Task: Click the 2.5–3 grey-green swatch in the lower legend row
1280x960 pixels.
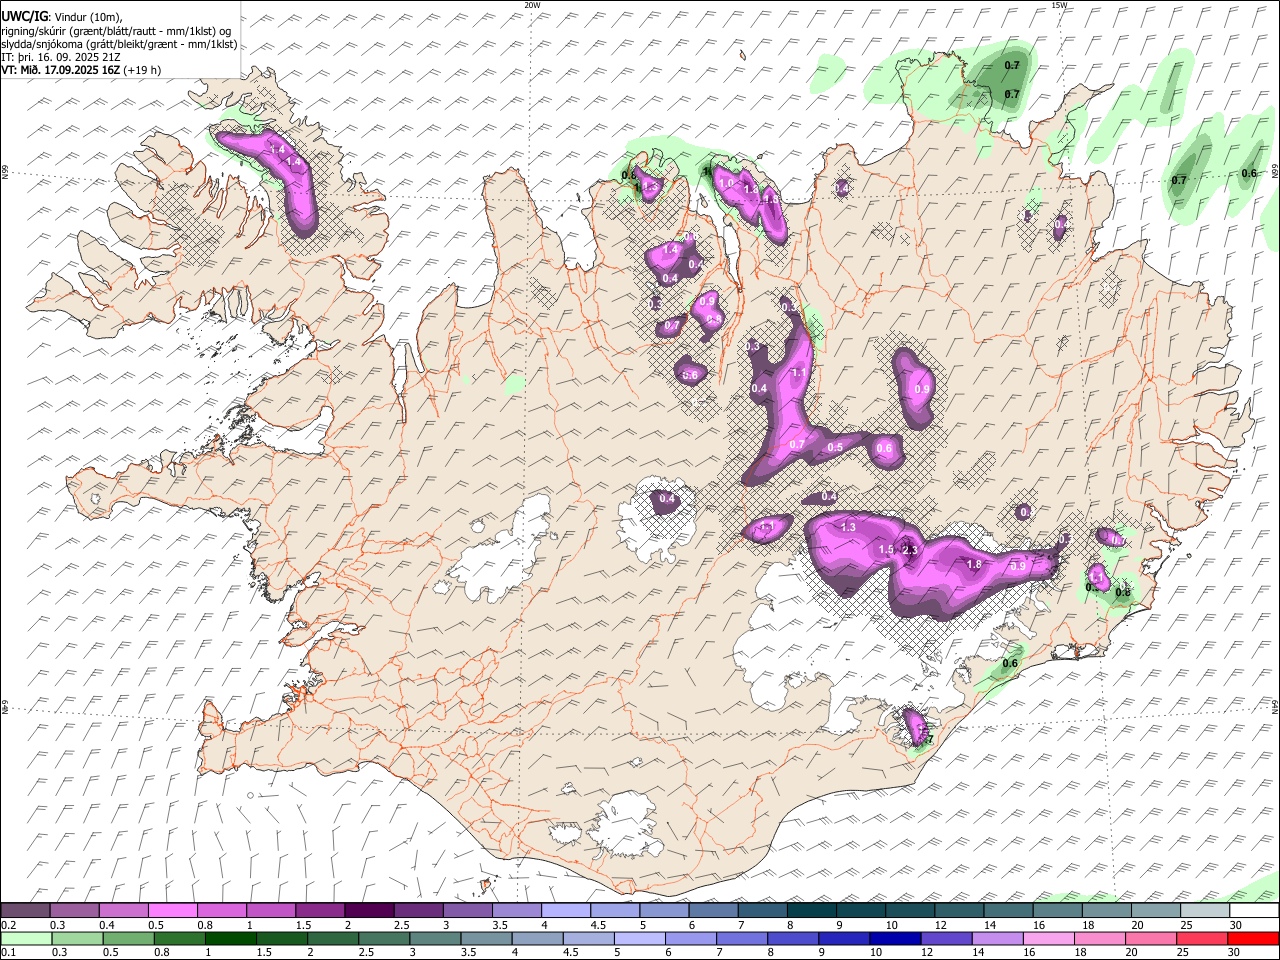Action: 385,939
